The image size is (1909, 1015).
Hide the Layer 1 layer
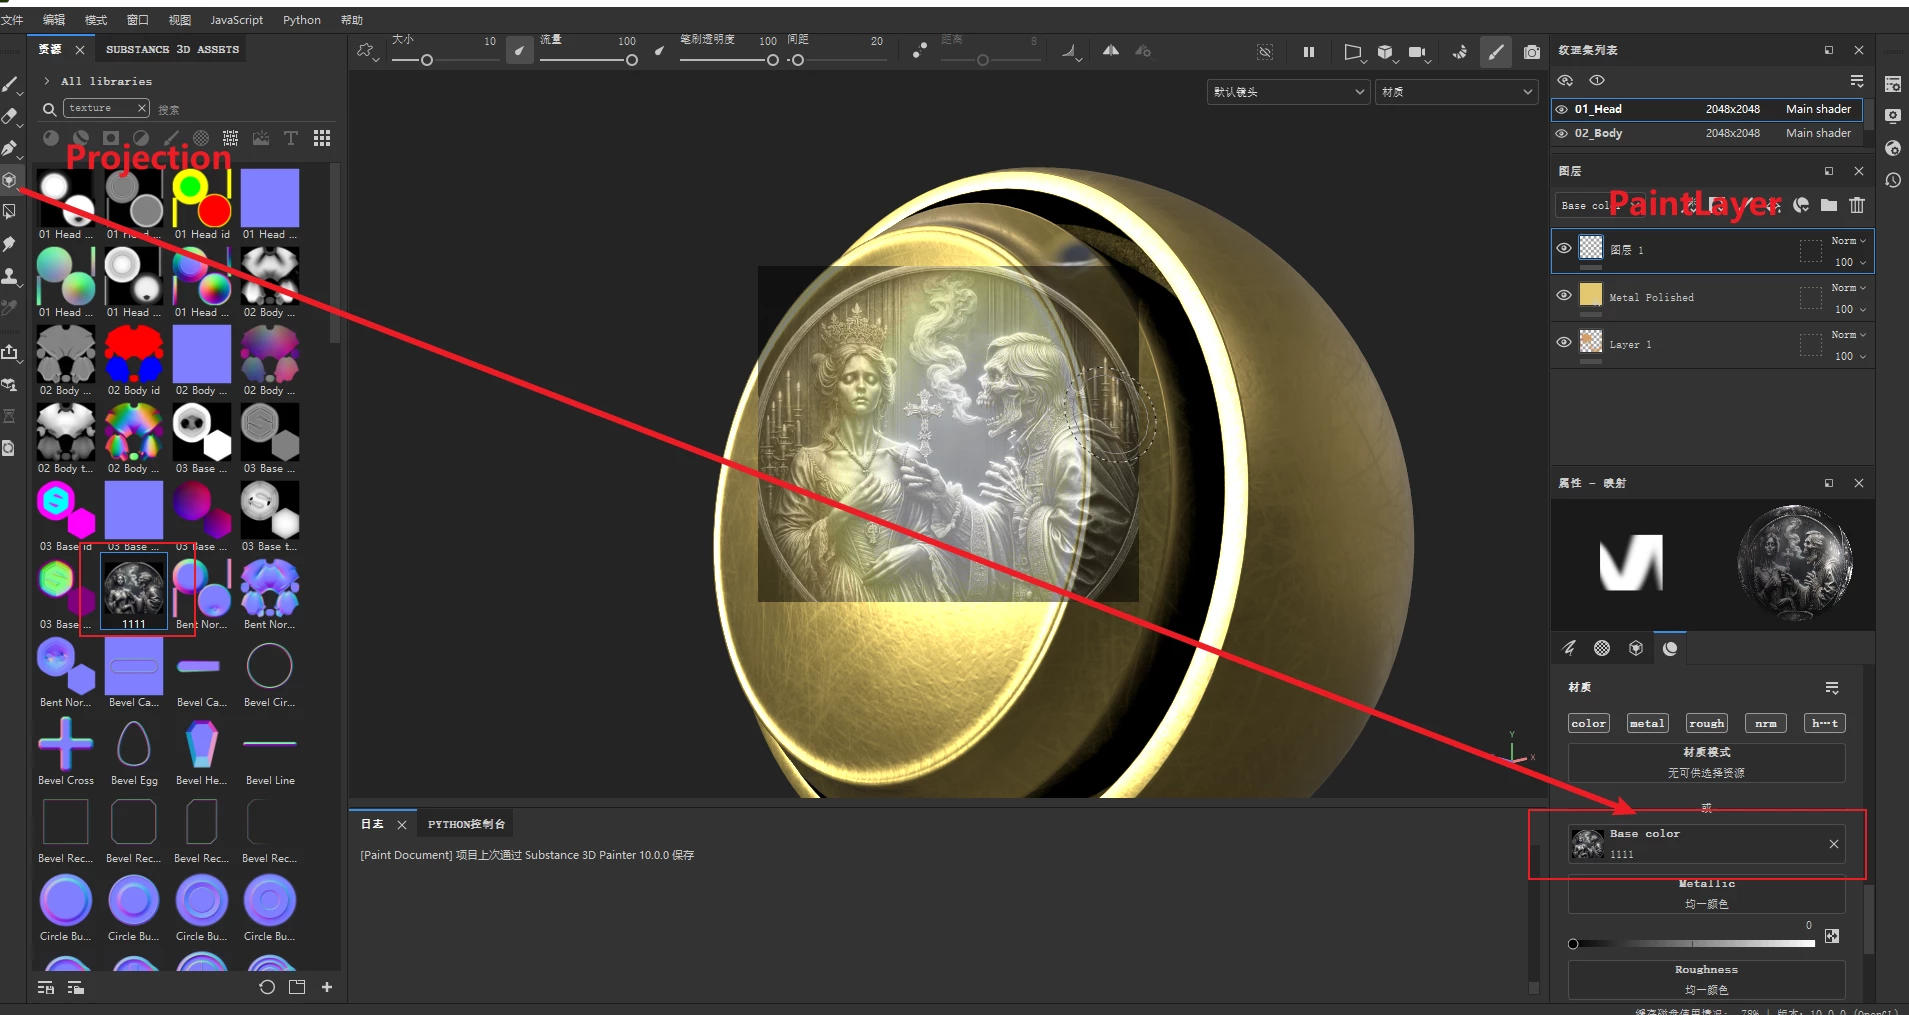coord(1564,342)
